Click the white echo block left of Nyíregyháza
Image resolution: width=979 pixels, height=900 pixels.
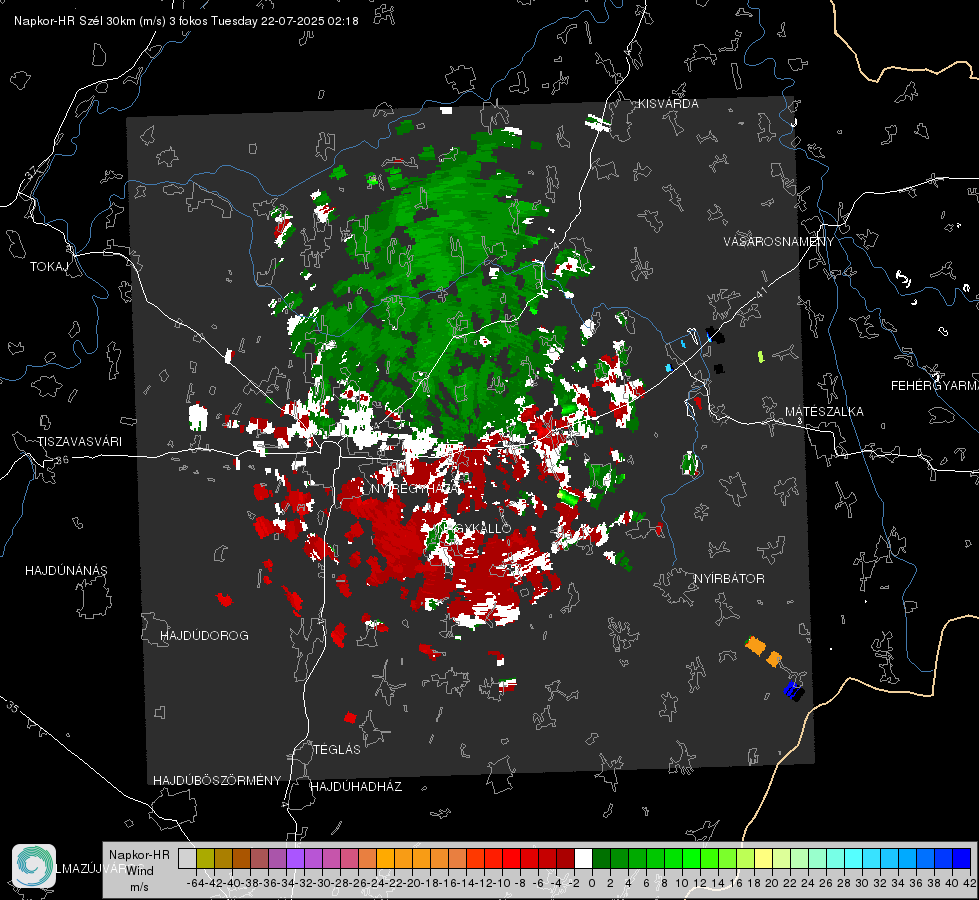coord(198,417)
